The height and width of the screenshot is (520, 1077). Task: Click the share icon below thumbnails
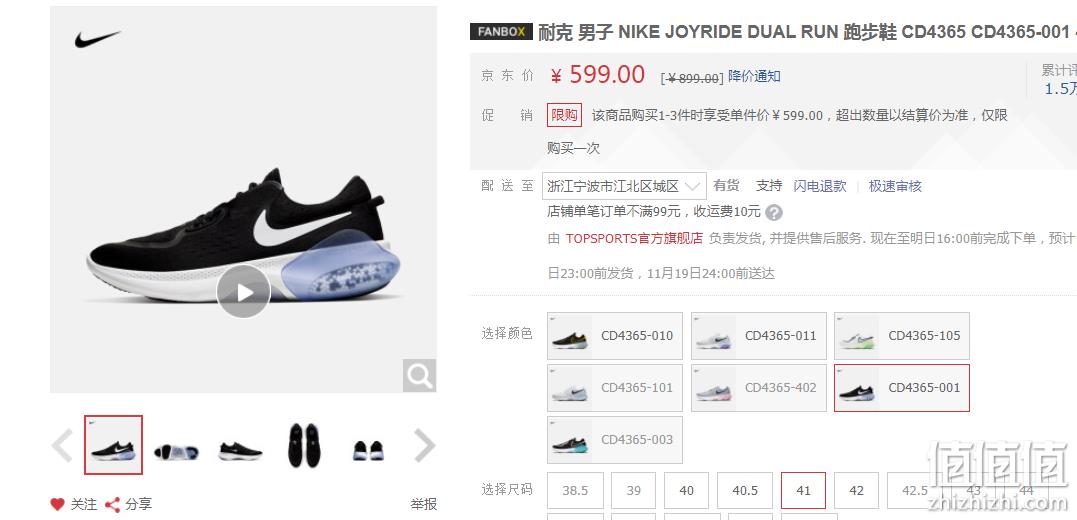click(x=112, y=504)
